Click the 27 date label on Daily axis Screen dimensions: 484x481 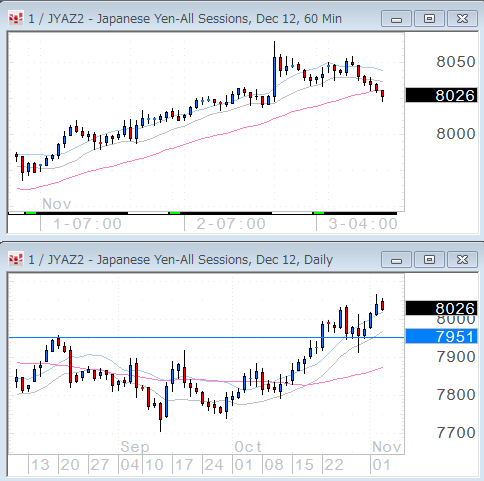(99, 465)
